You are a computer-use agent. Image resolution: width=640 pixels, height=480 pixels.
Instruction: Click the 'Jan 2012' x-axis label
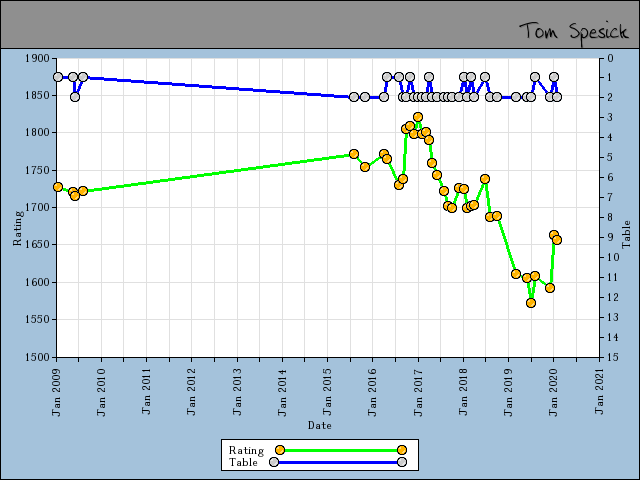coord(191,392)
